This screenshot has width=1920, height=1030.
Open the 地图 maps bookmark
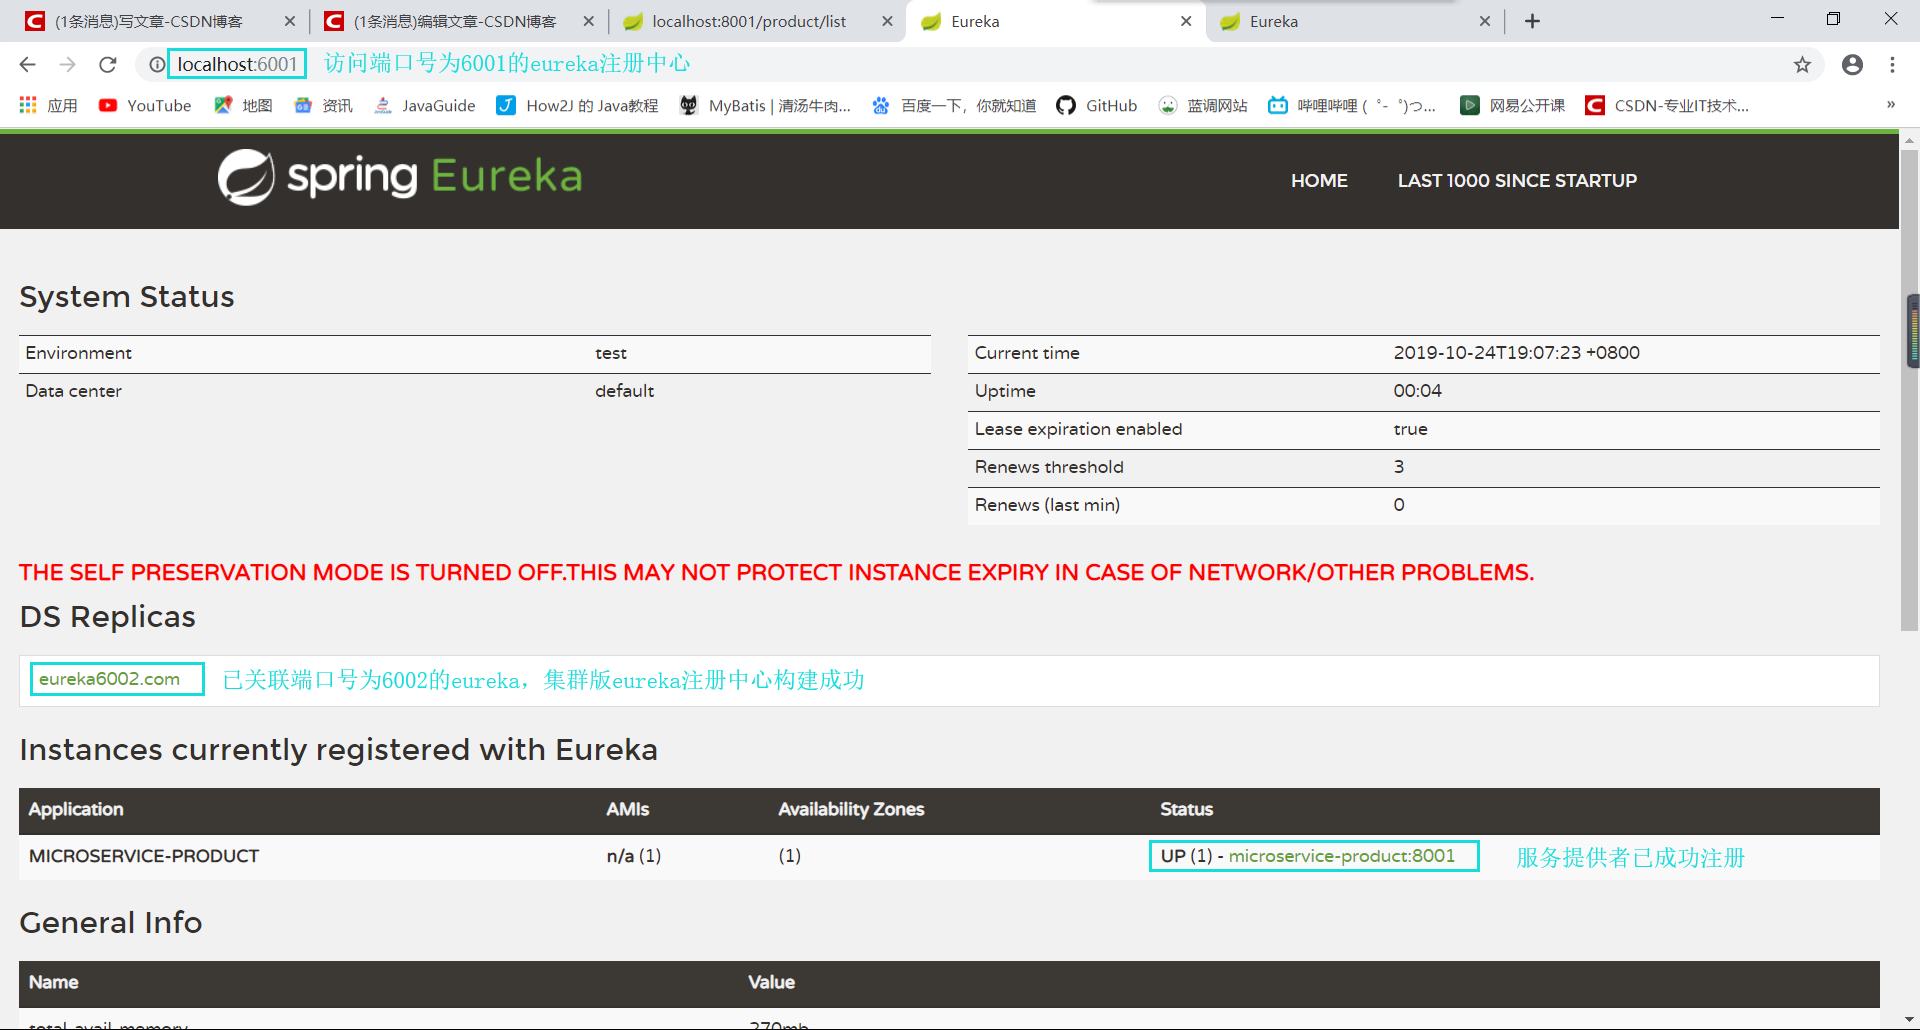point(243,105)
